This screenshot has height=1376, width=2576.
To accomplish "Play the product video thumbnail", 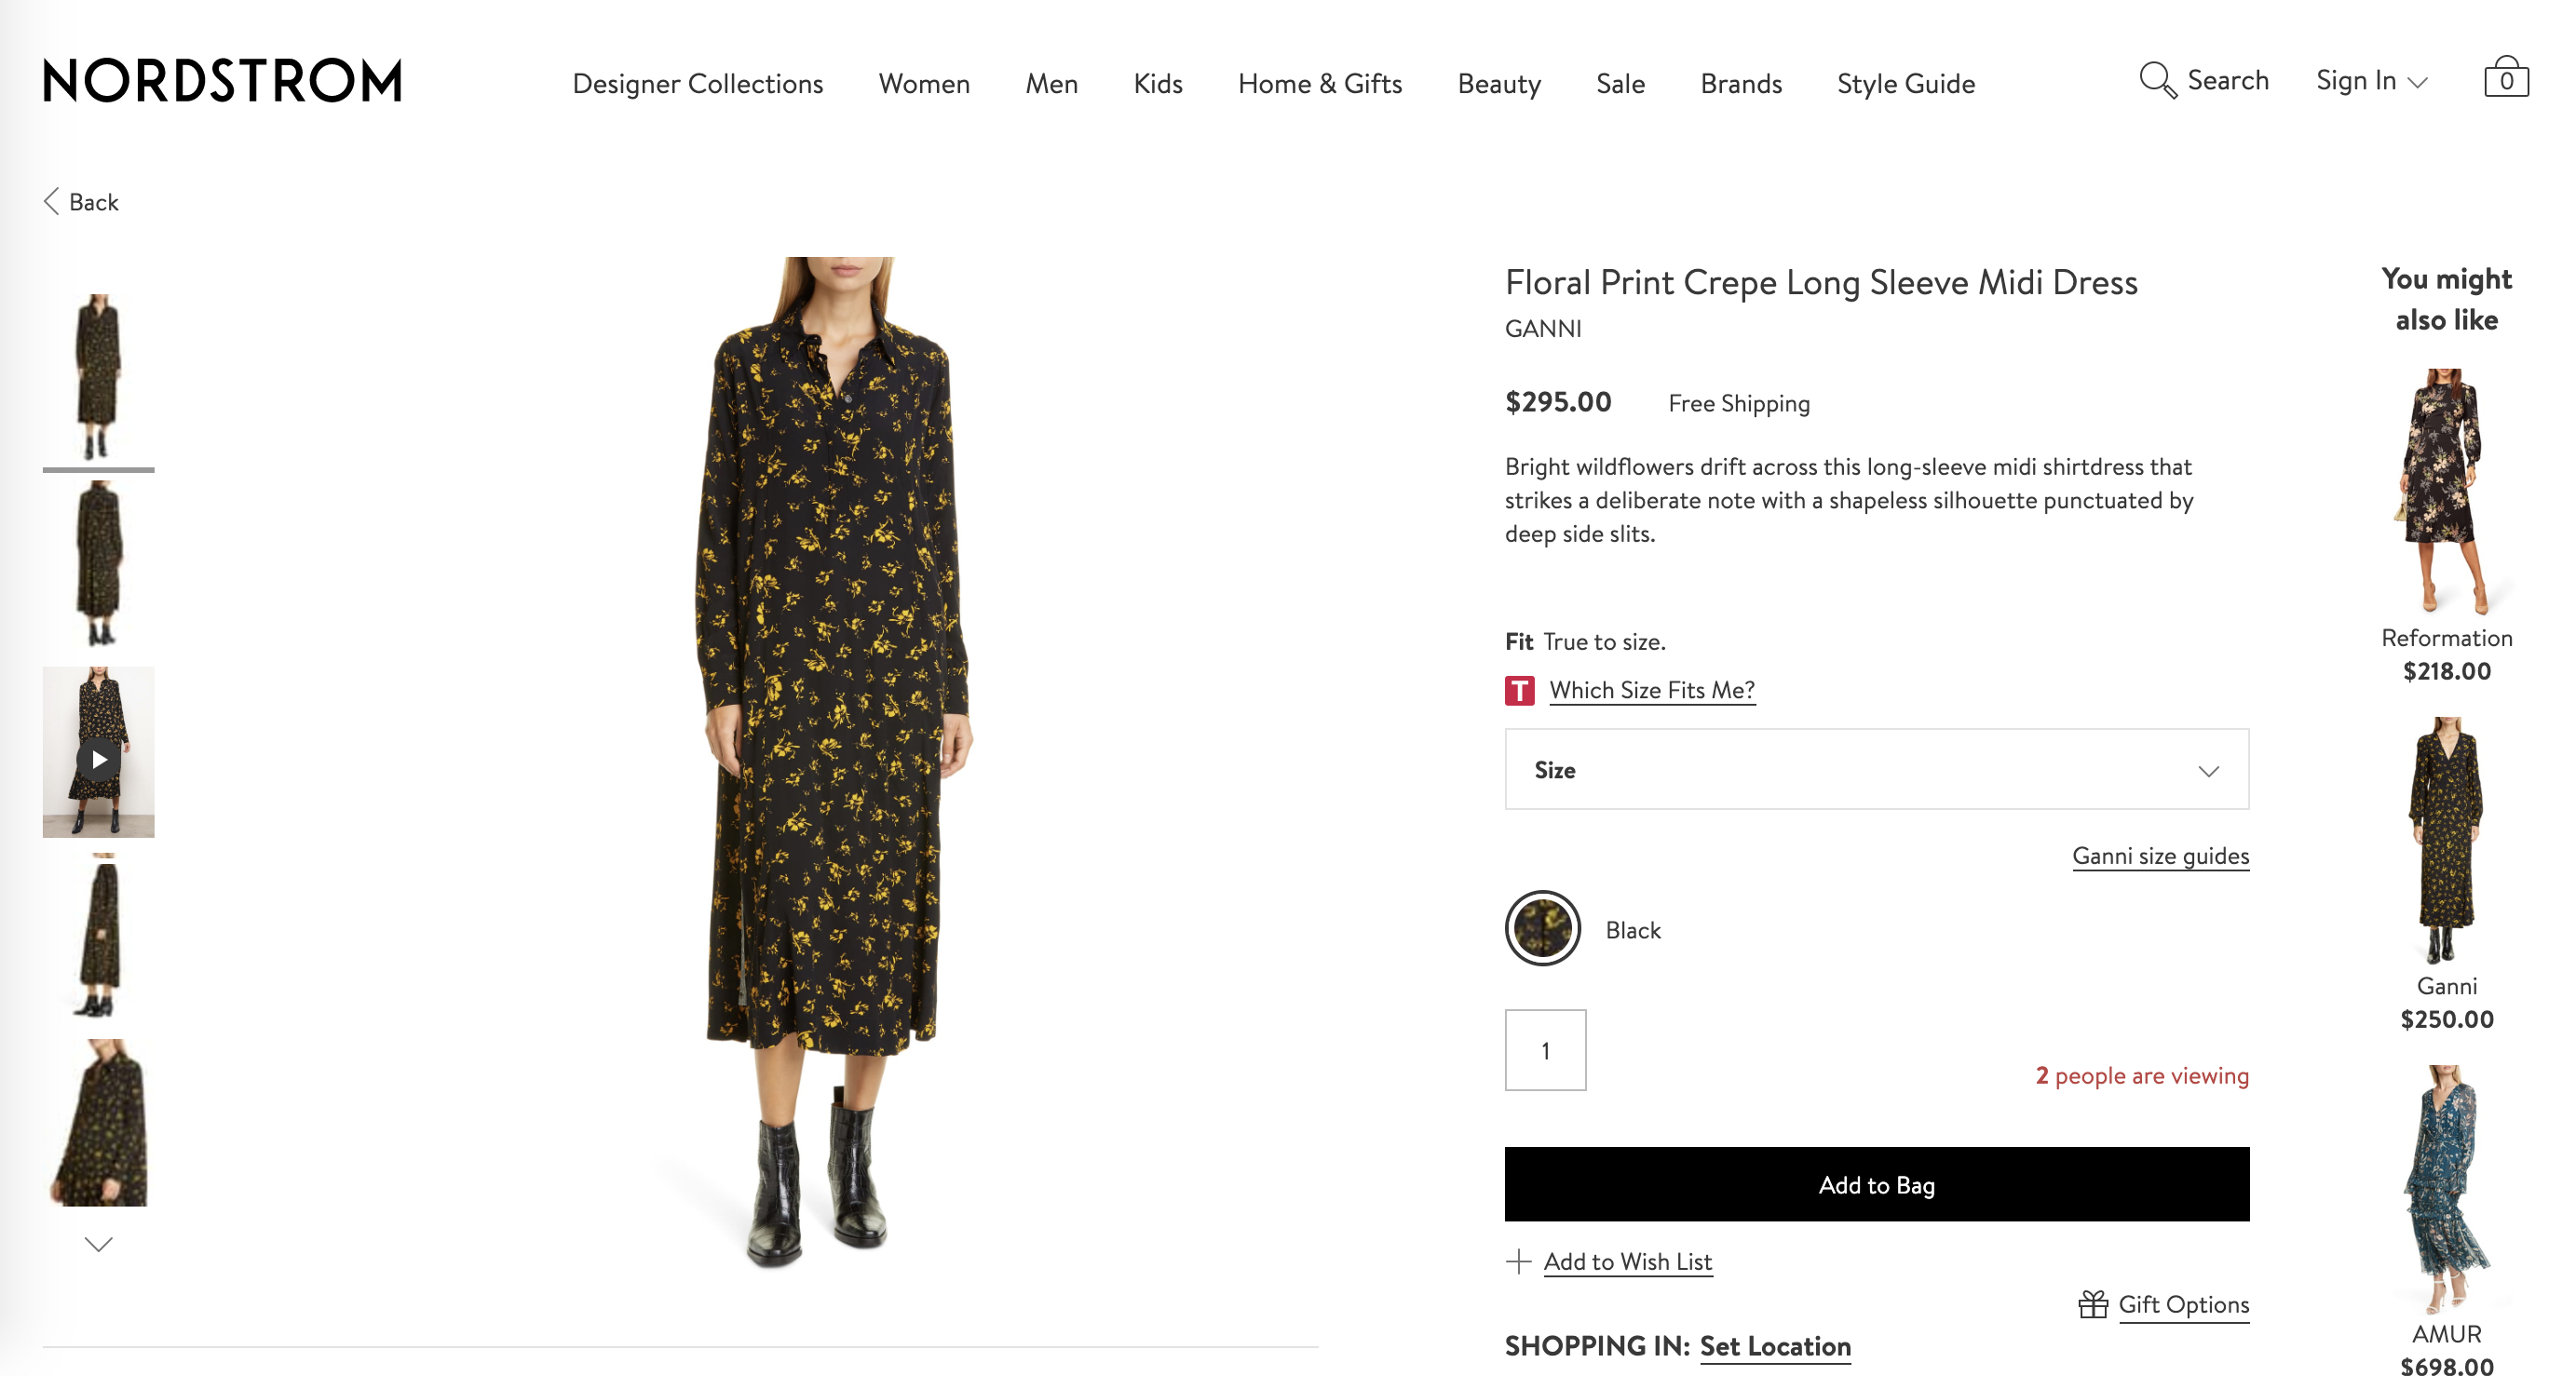I will (x=98, y=759).
